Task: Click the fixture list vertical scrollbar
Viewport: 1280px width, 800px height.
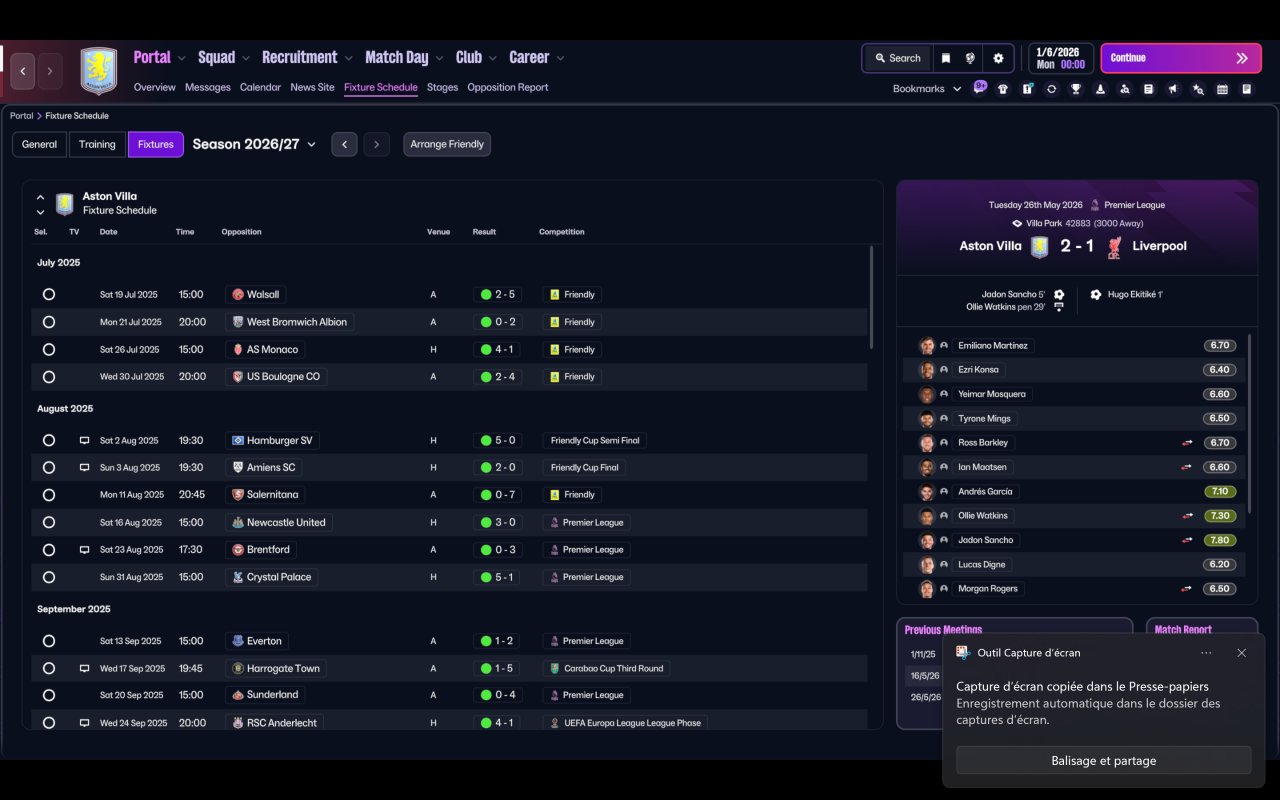Action: click(x=872, y=297)
